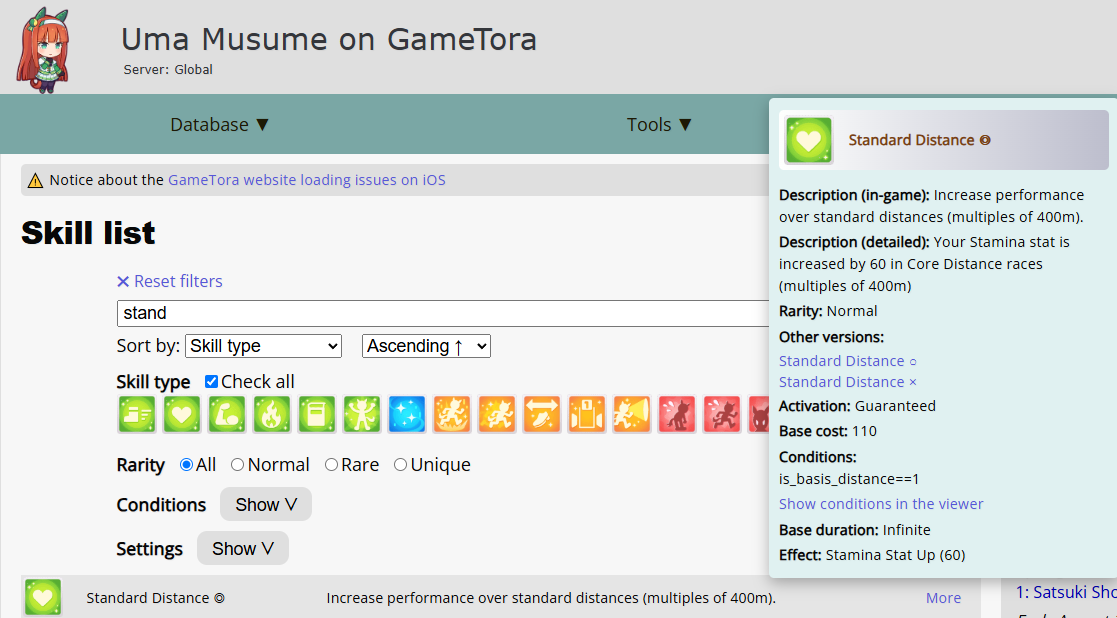Toggle the blue sparkle skill type filter

tap(407, 414)
